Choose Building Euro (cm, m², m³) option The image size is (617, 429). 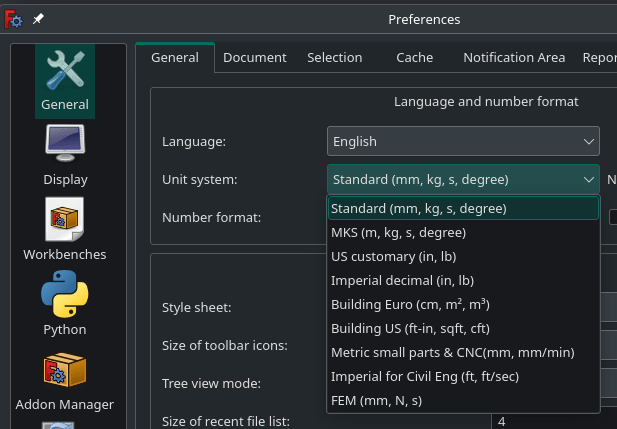[x=463, y=305]
